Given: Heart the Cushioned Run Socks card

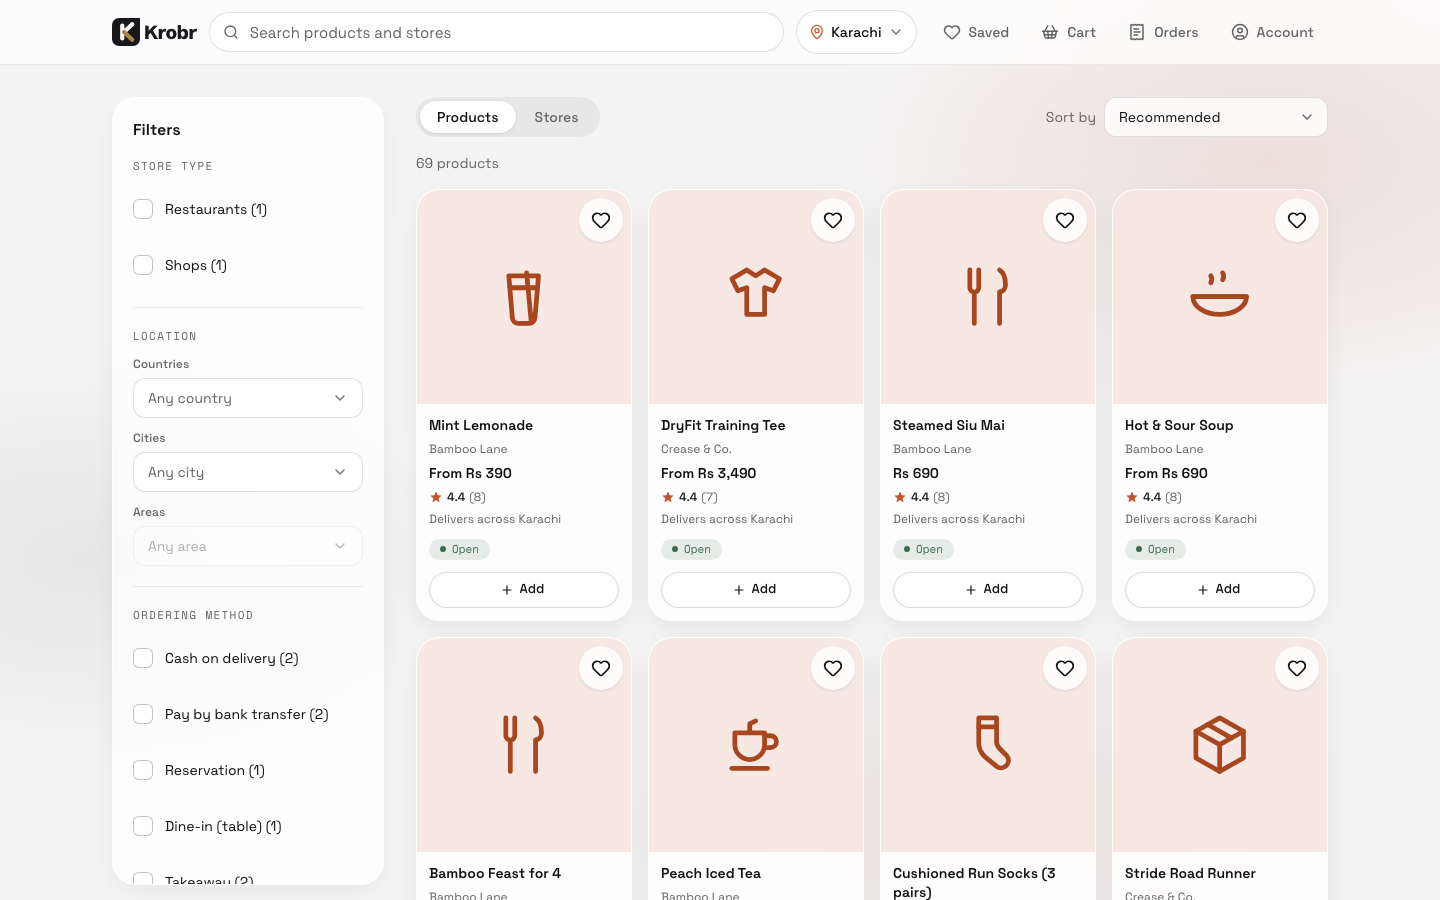Looking at the screenshot, I should point(1065,668).
